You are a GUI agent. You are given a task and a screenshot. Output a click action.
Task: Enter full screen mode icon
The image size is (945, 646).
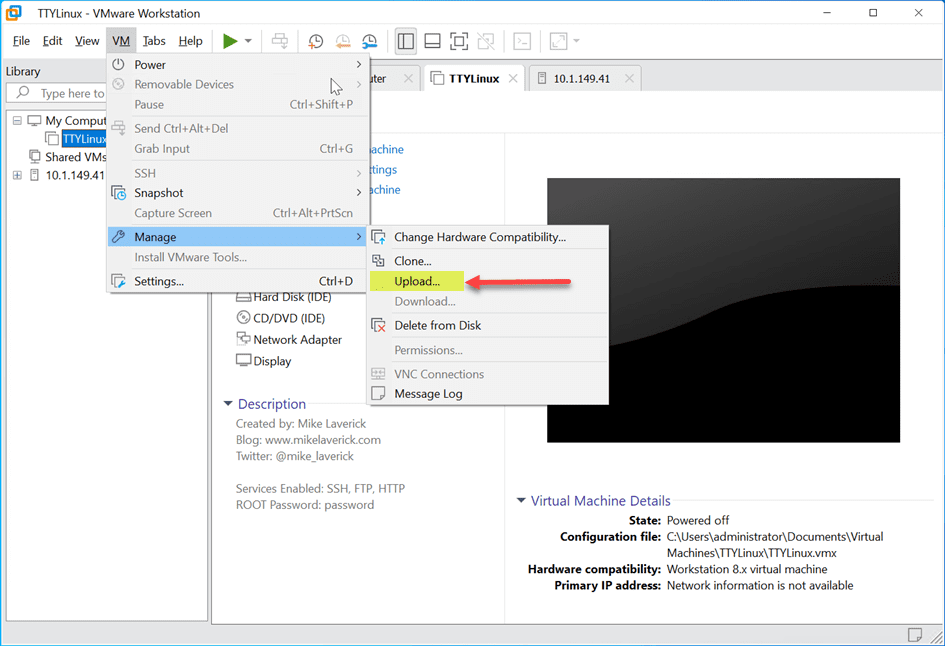(x=459, y=41)
